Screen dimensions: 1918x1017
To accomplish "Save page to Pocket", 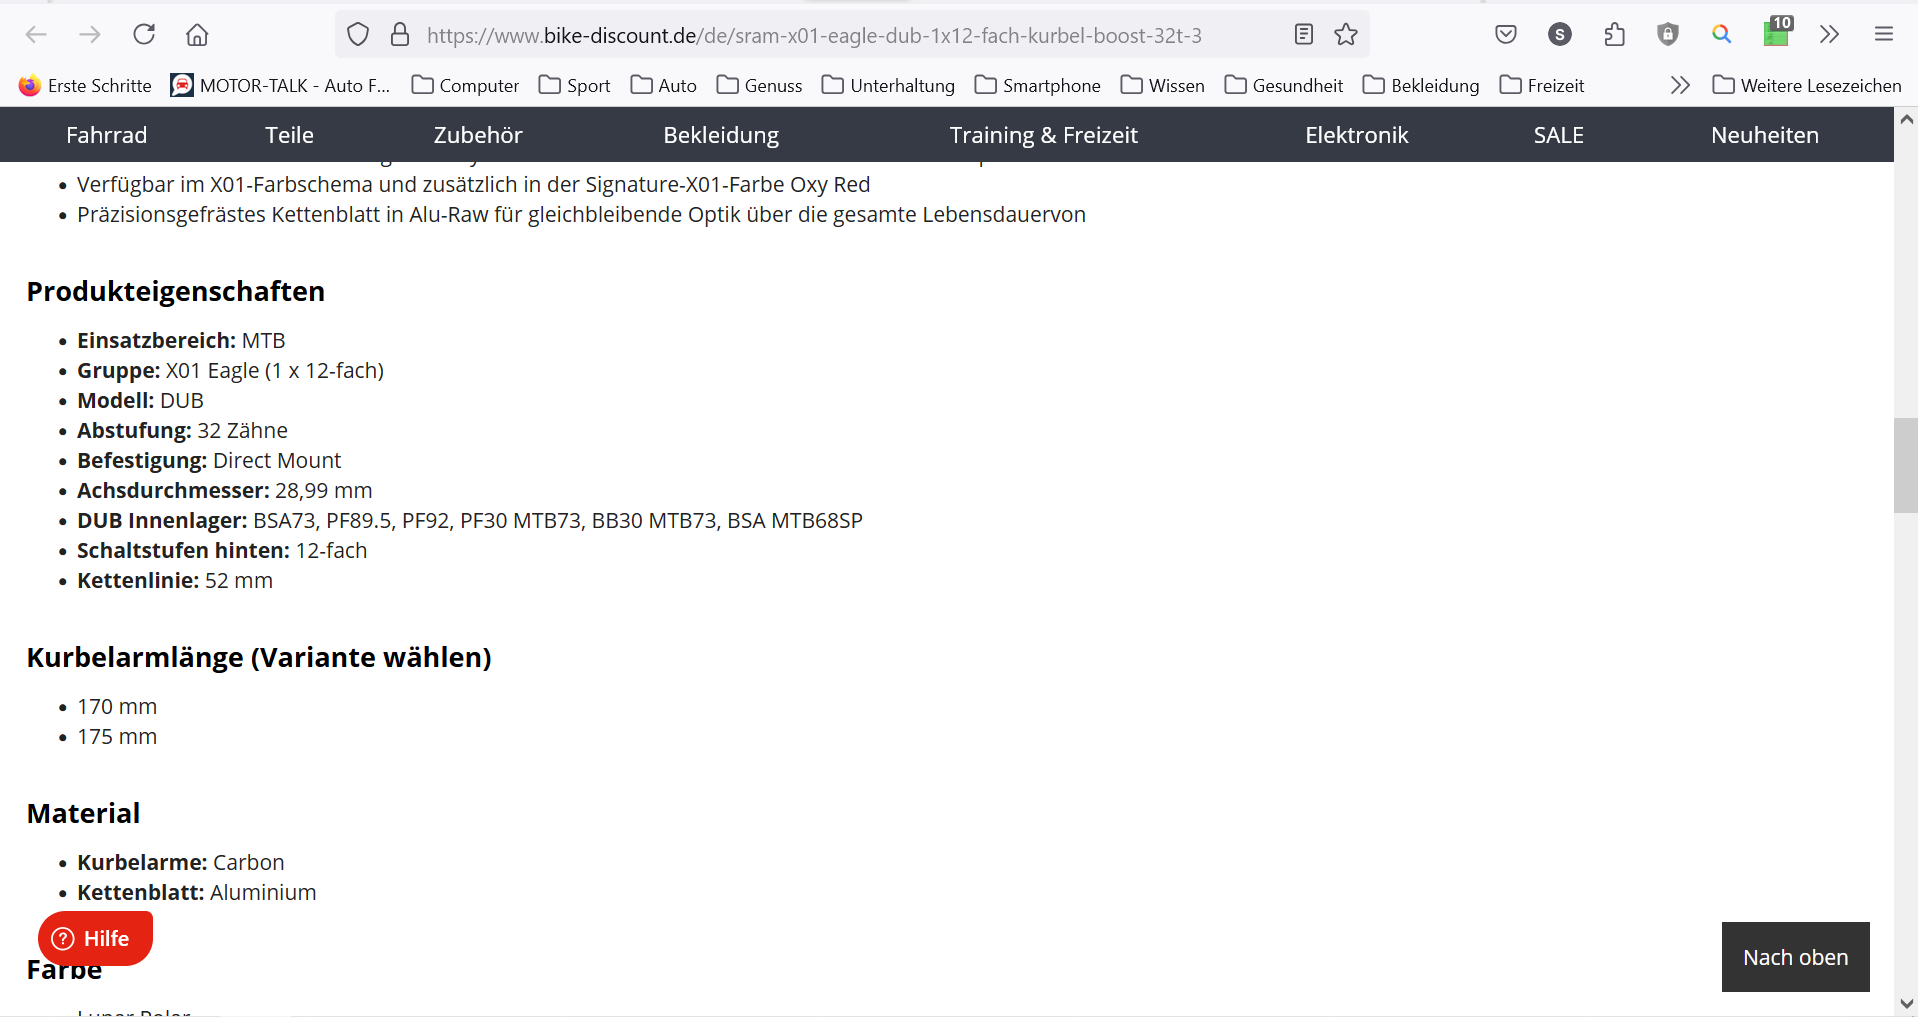I will coord(1506,35).
